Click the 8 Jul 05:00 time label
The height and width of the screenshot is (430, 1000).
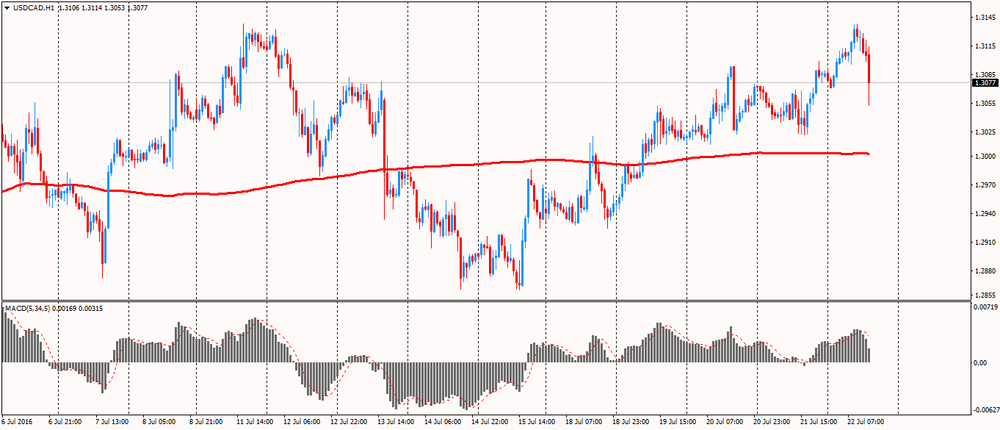pos(160,422)
